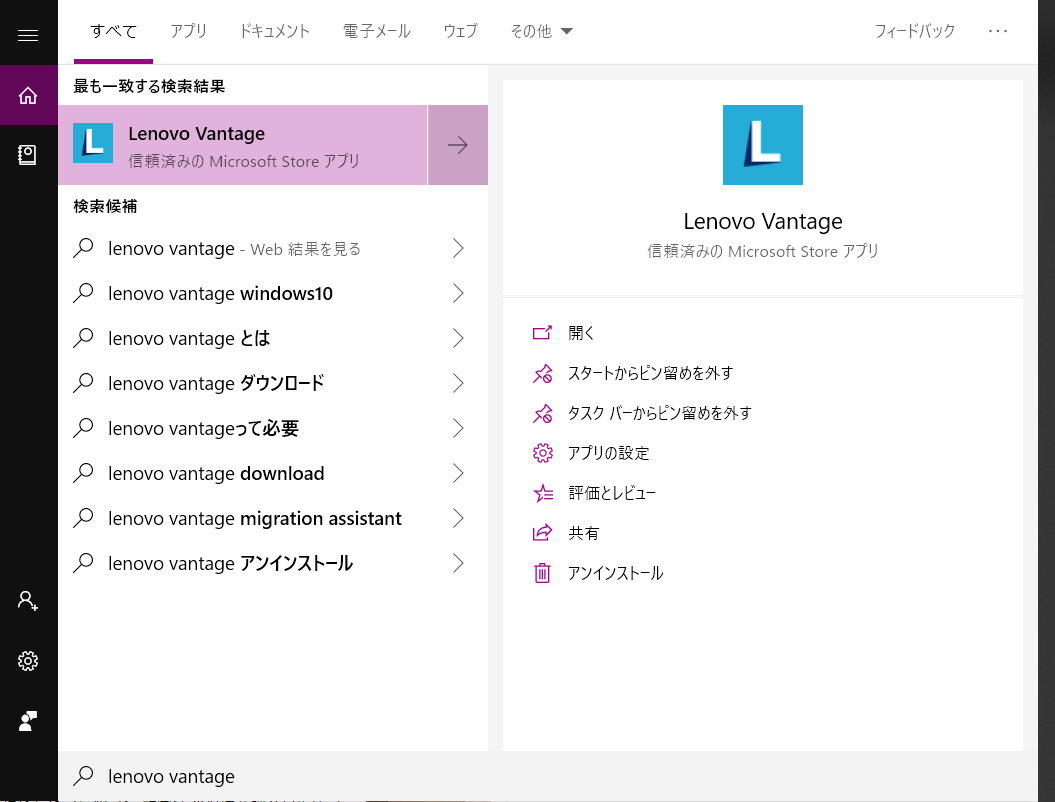Click the フィードバック link
1055x802 pixels.
914,31
